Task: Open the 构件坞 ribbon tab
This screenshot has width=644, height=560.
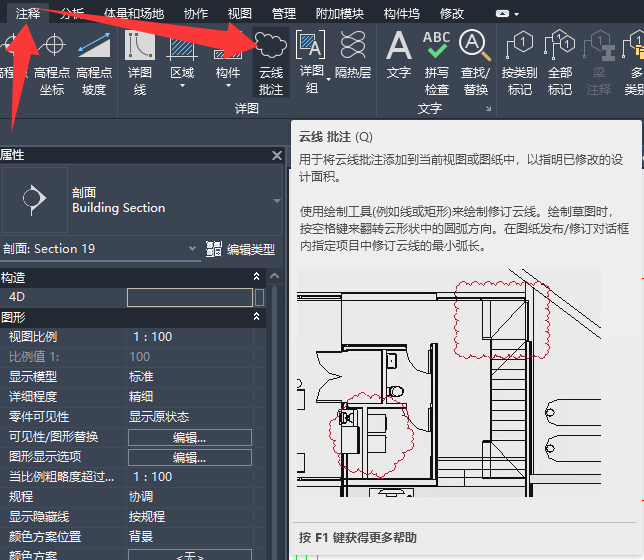Action: [402, 14]
